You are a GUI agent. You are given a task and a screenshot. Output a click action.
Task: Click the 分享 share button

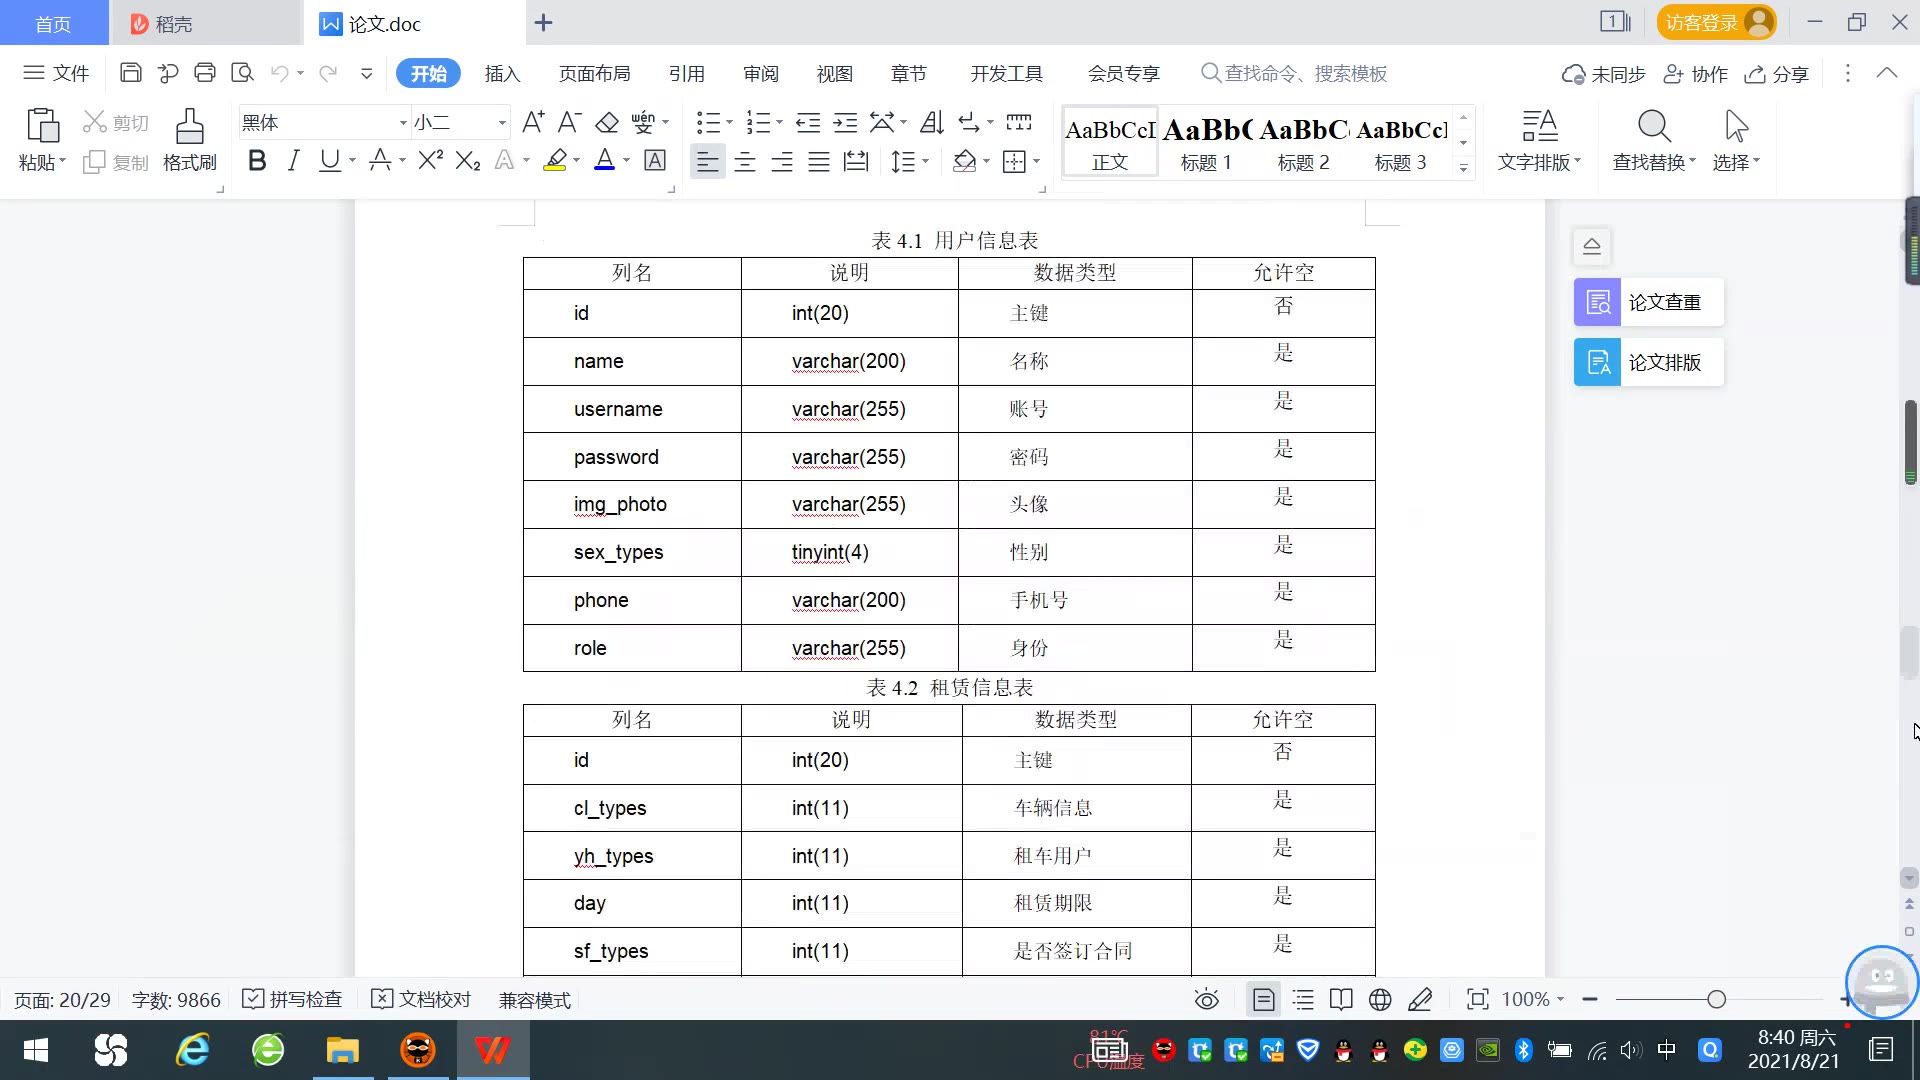click(1777, 73)
